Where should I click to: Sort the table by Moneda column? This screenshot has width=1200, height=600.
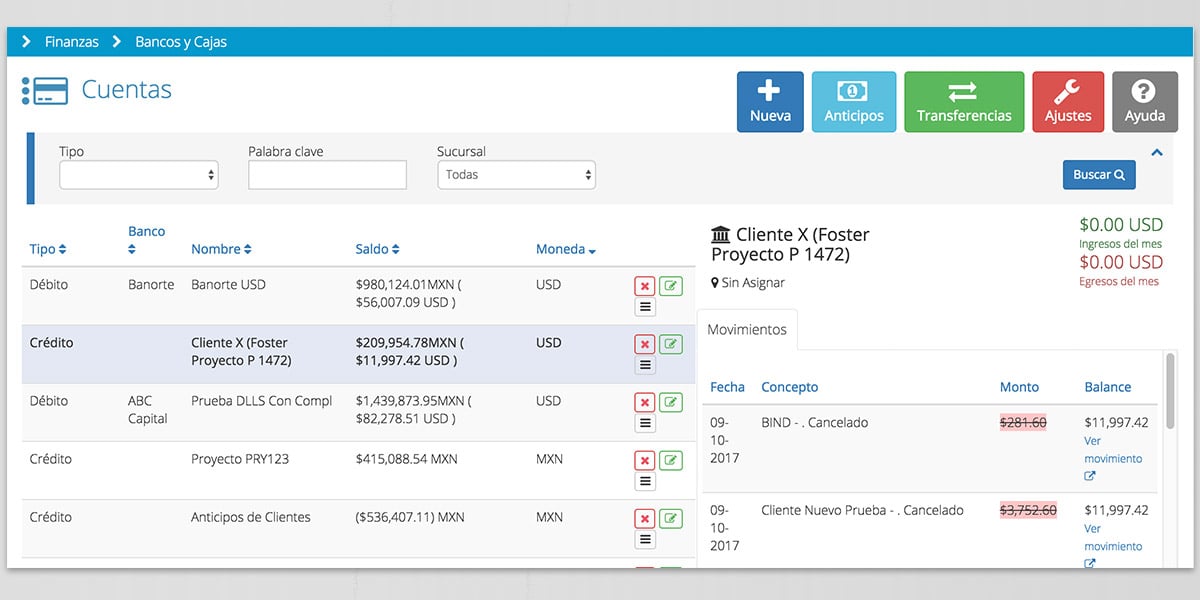click(x=565, y=249)
